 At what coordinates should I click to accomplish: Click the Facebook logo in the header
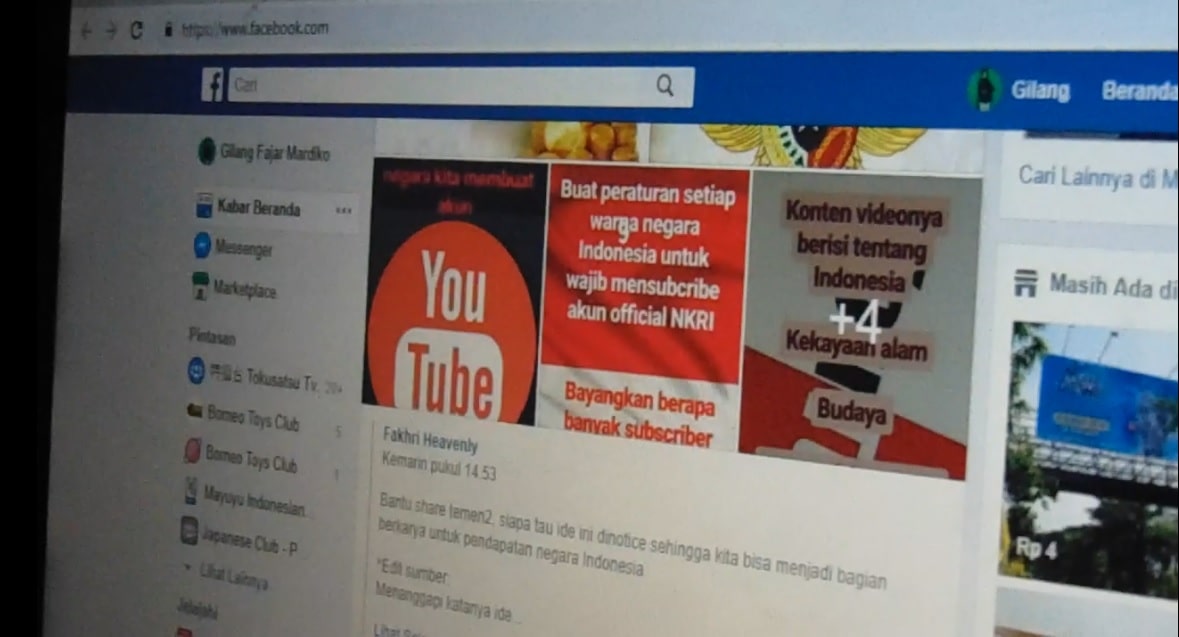point(212,85)
